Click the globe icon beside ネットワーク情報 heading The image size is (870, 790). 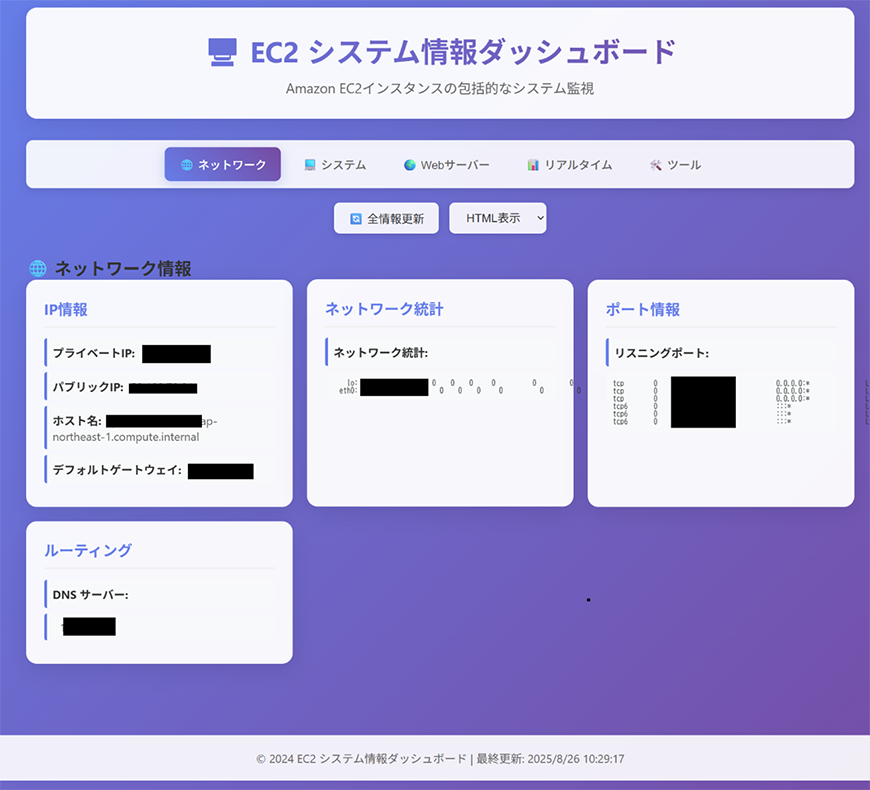pos(37,267)
